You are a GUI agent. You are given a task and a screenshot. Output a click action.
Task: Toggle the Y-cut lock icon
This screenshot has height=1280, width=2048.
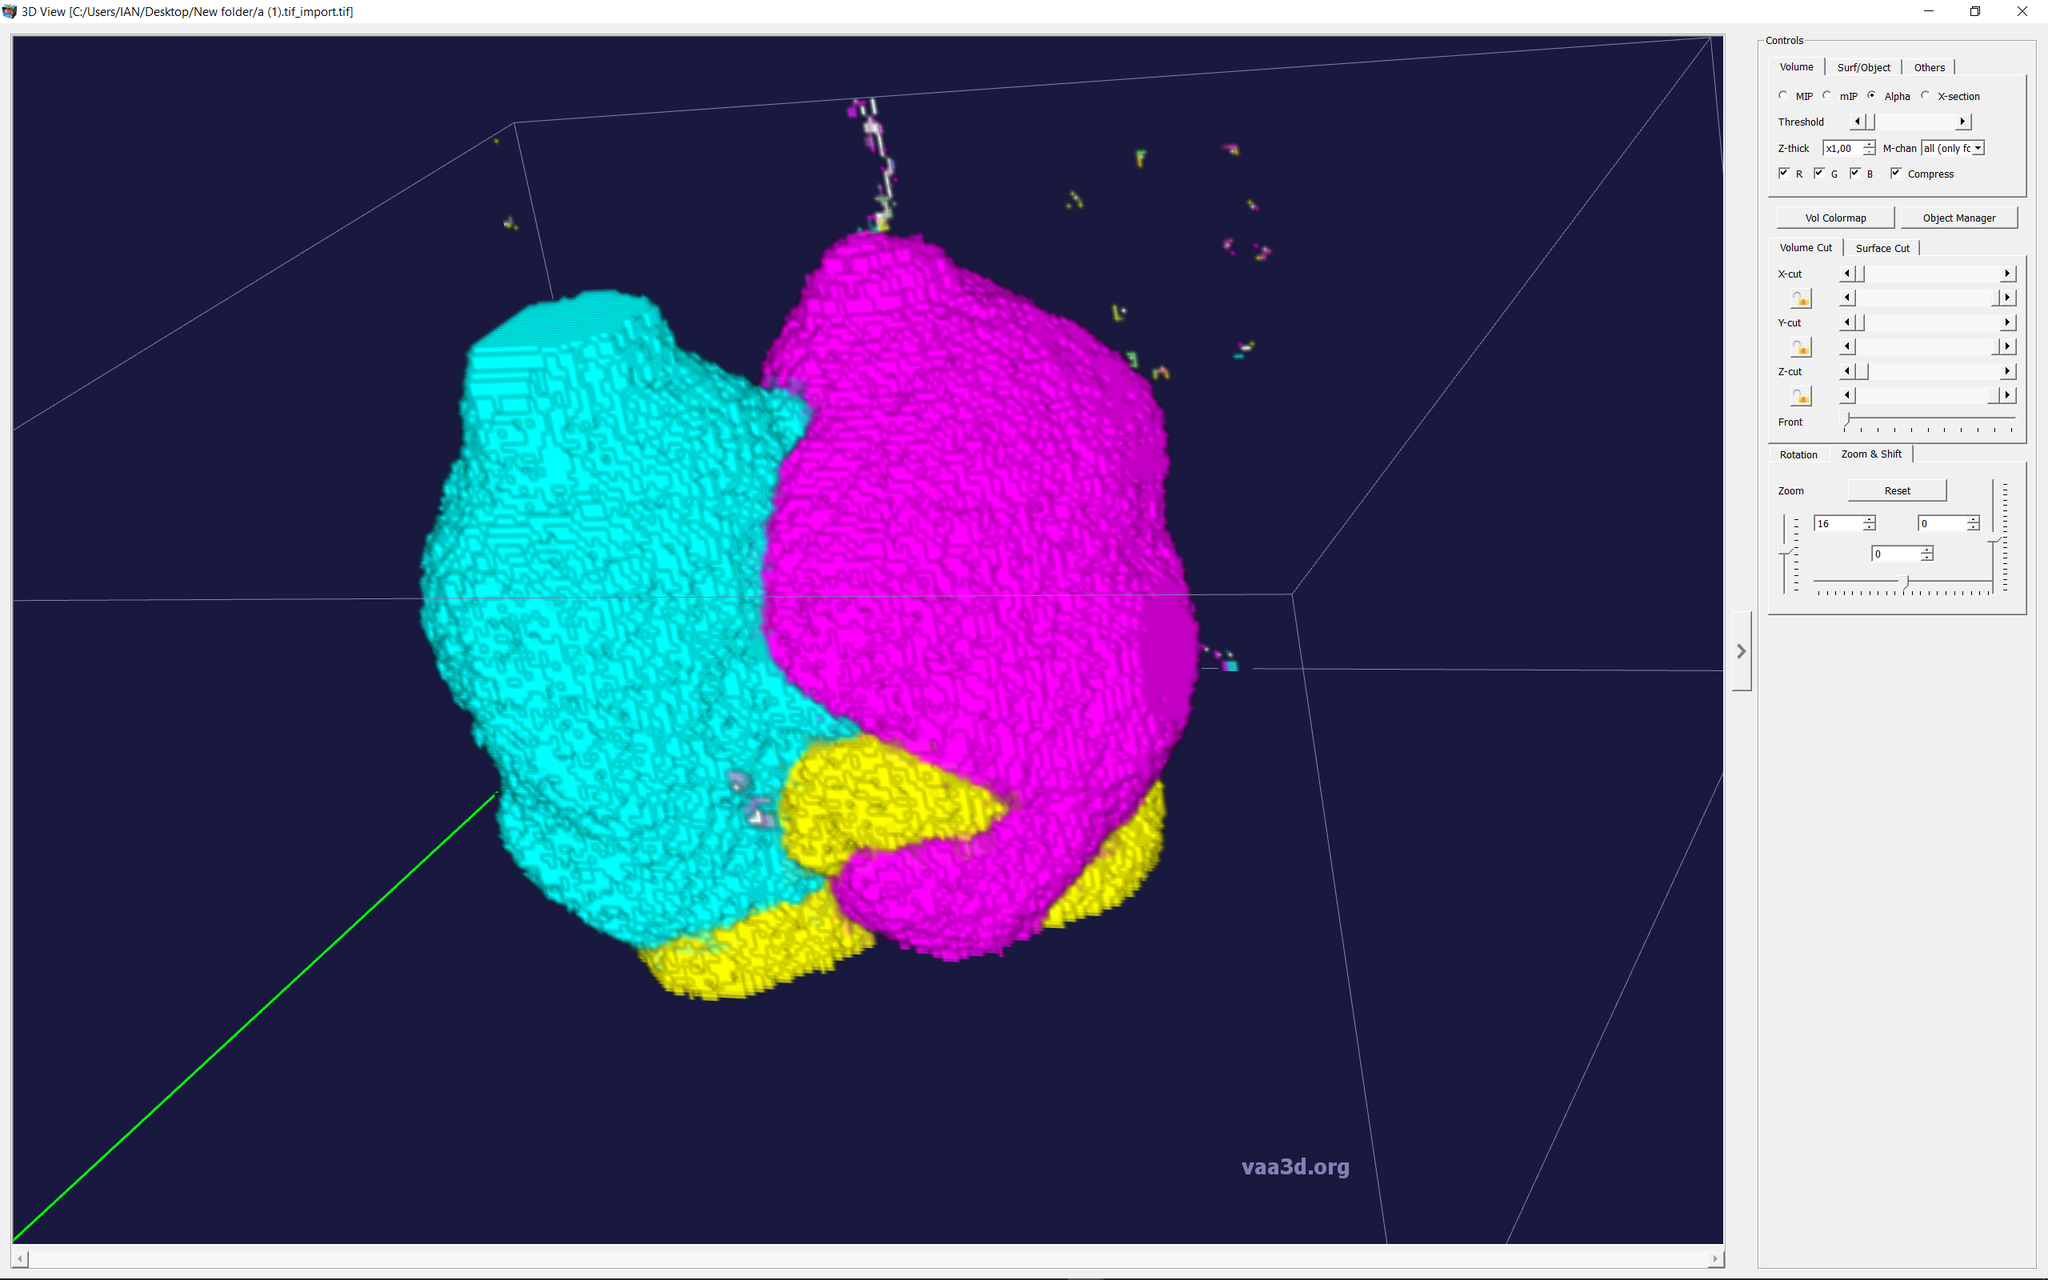1800,347
